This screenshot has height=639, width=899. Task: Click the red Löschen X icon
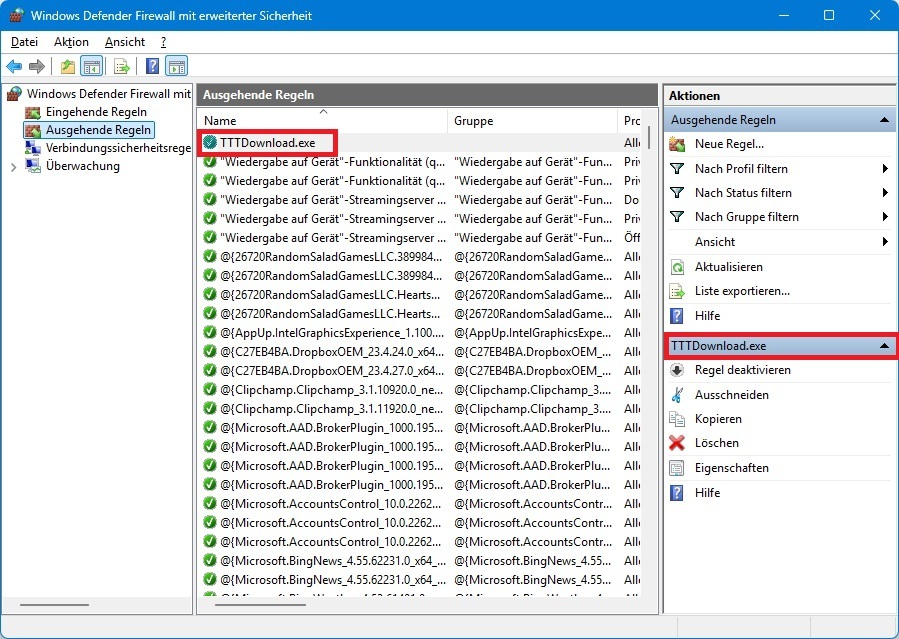point(677,443)
